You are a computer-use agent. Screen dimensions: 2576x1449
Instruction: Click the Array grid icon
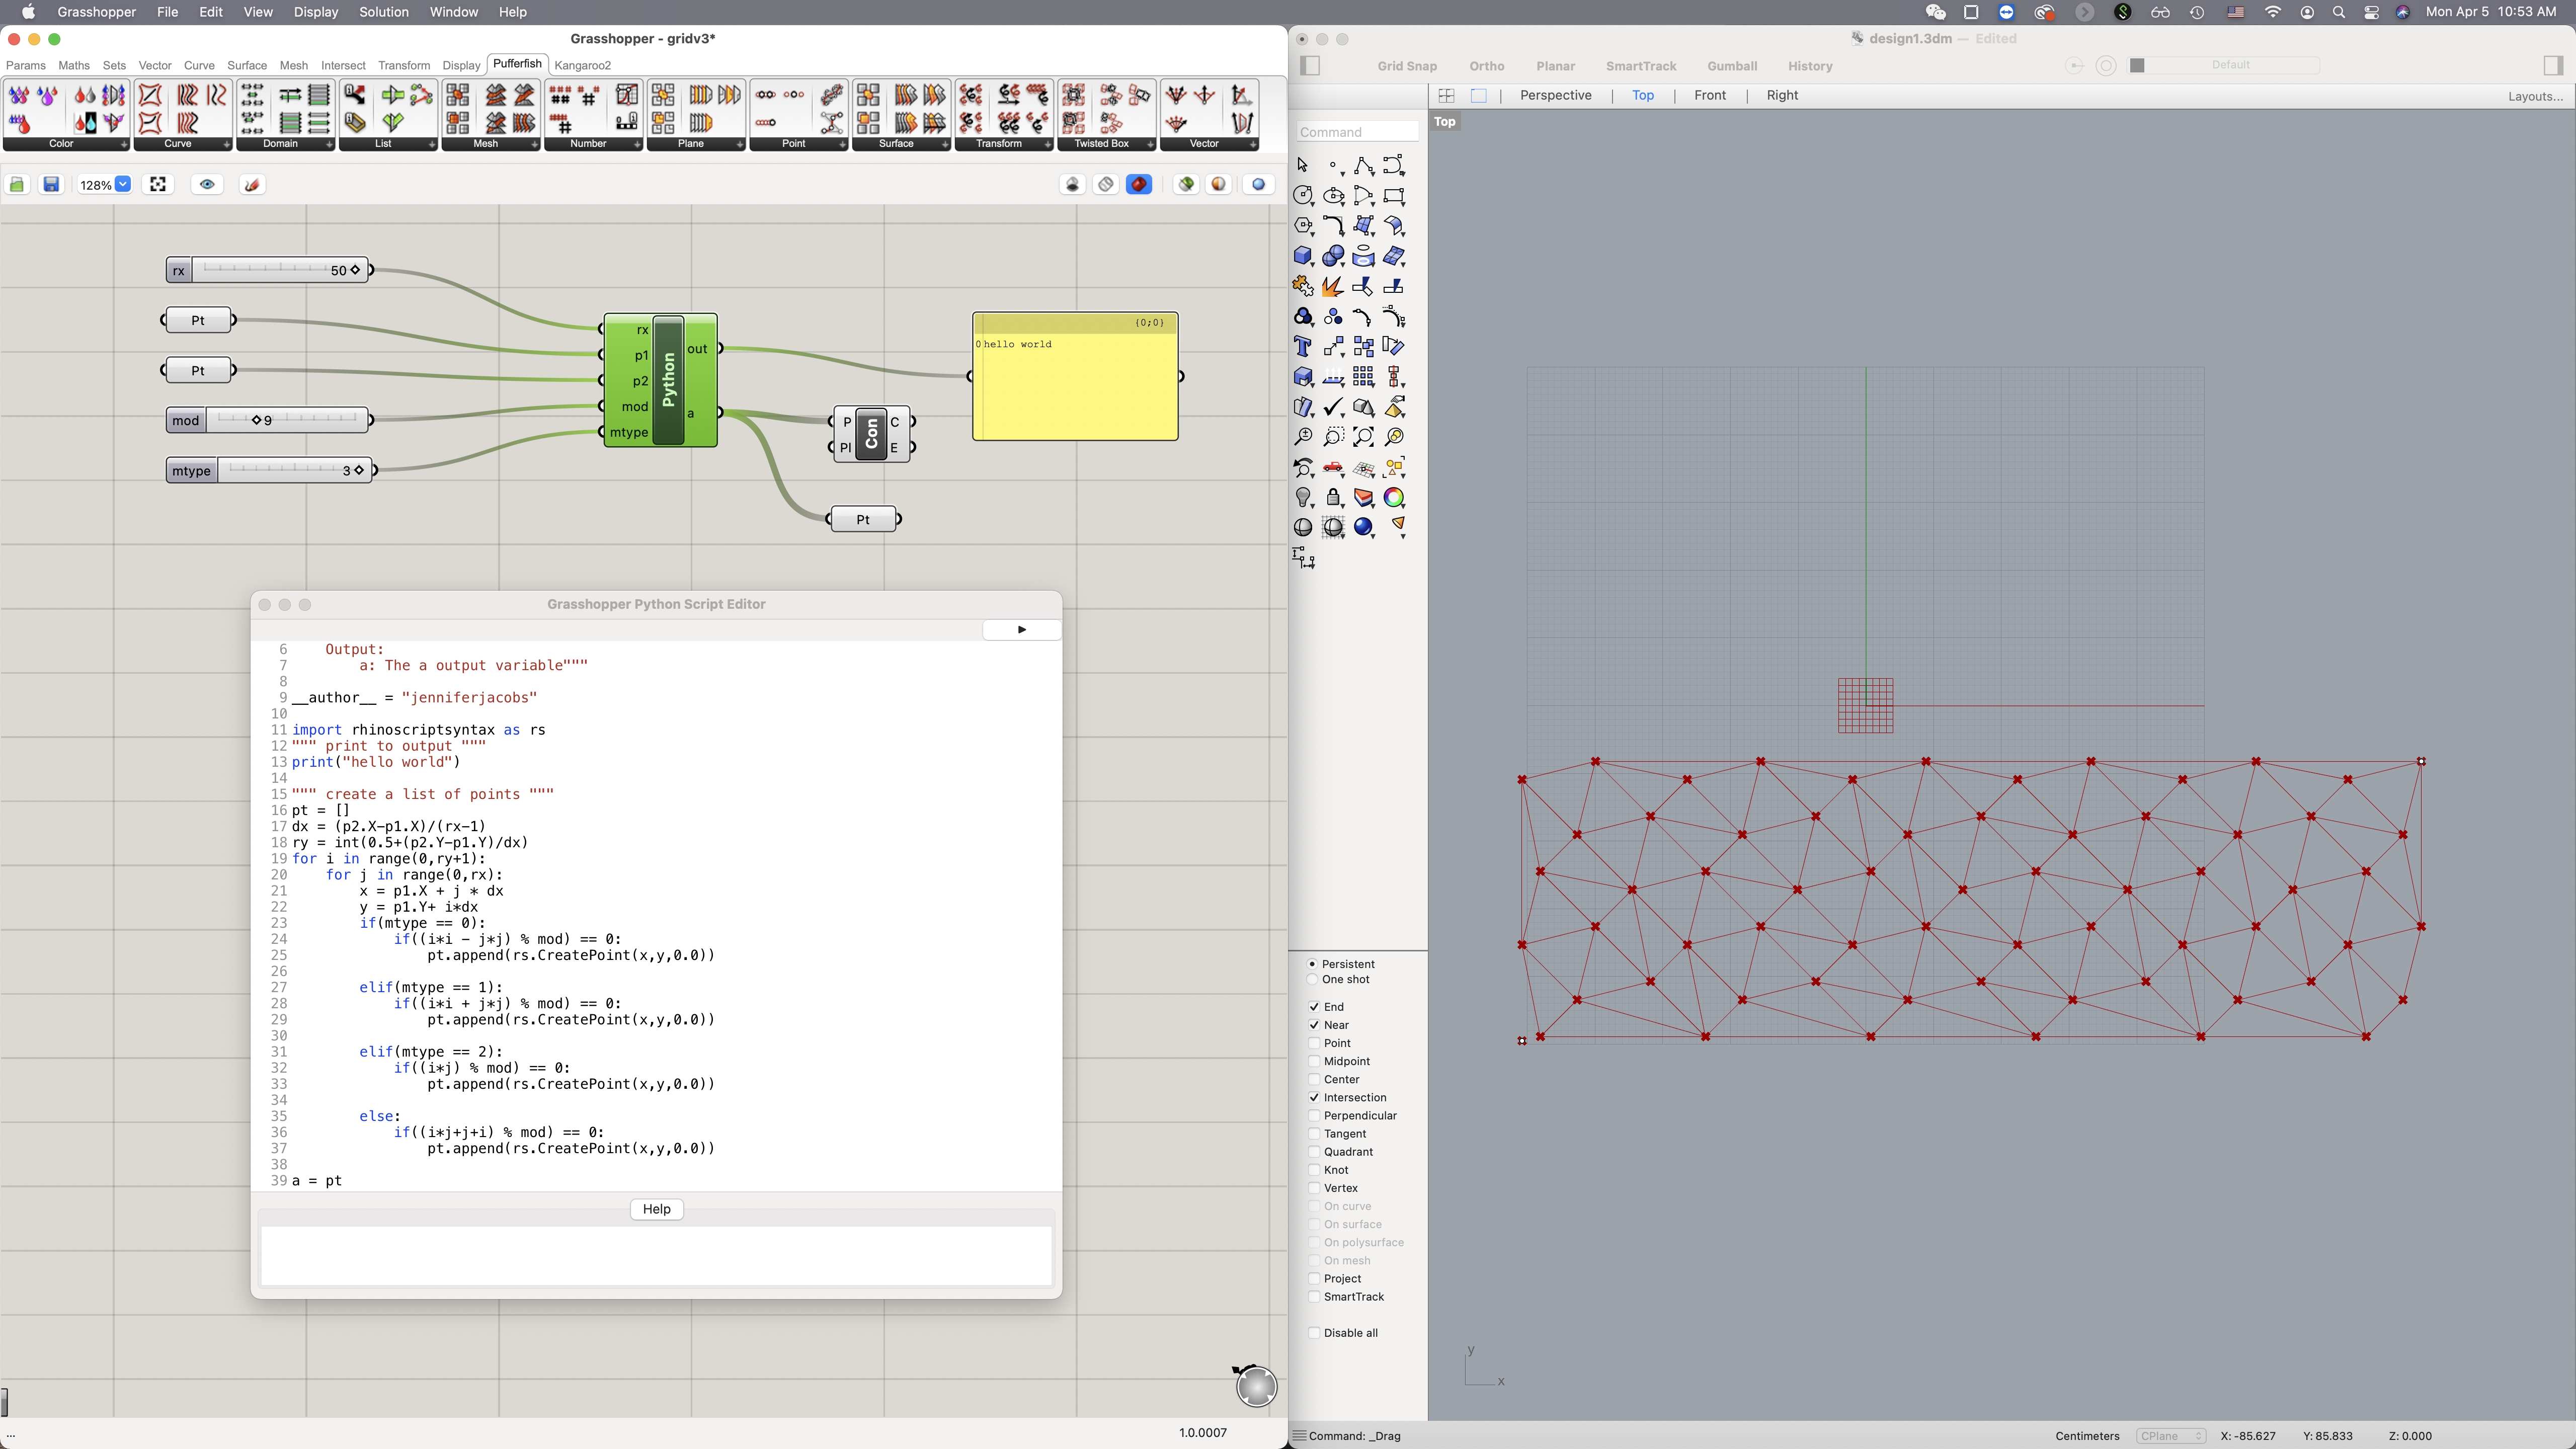[x=1363, y=377]
